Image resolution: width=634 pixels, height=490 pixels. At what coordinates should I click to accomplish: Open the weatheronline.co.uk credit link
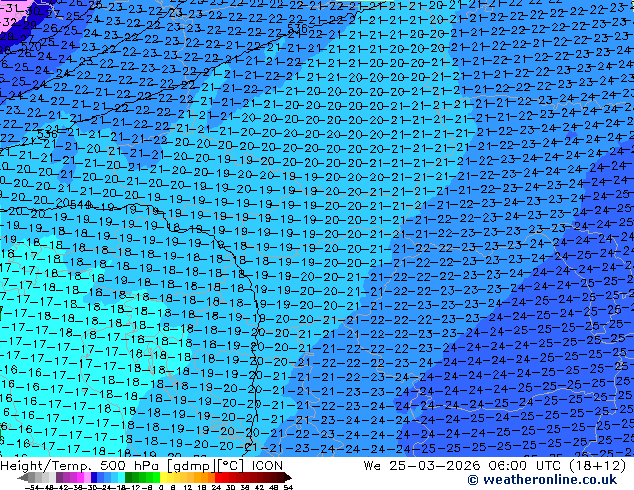(542, 480)
